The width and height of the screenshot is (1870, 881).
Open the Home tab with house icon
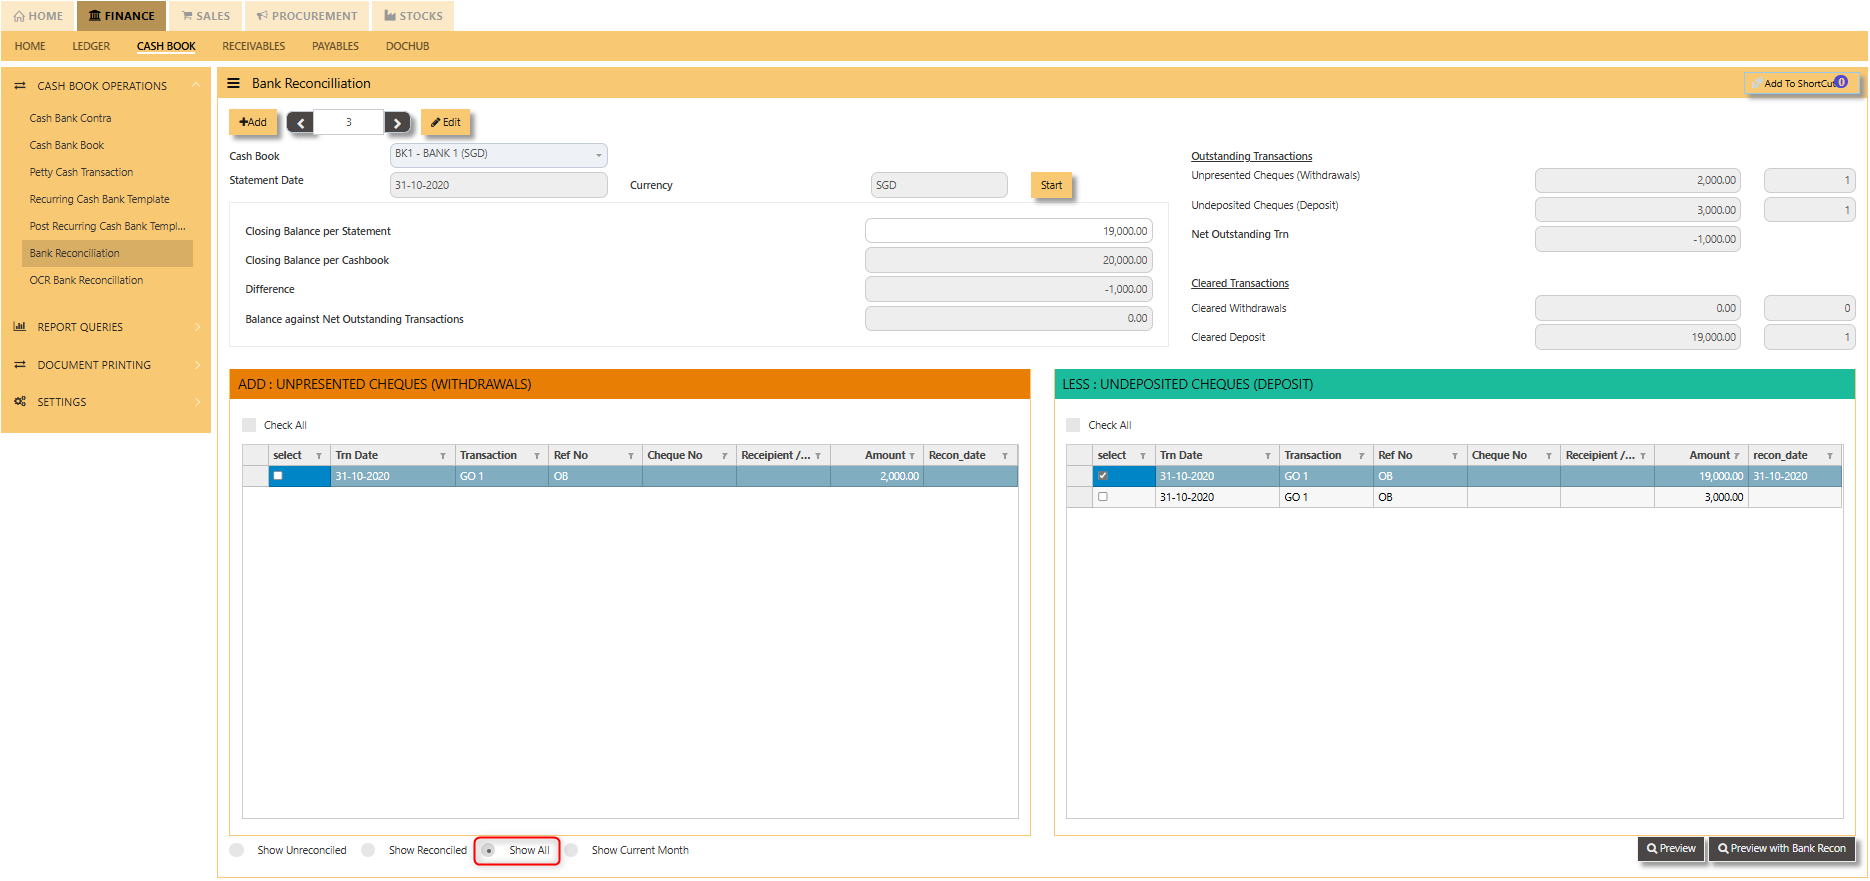(x=38, y=16)
